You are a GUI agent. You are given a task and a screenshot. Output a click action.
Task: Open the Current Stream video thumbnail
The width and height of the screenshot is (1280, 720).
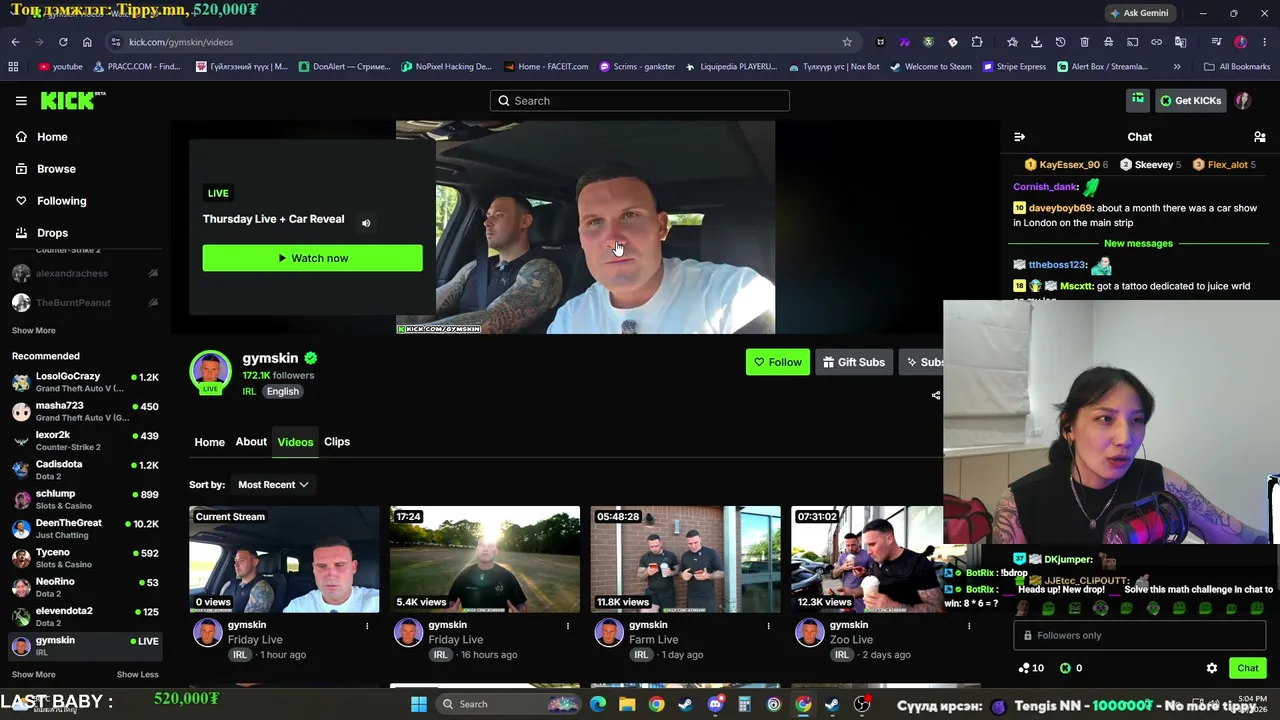tap(284, 559)
